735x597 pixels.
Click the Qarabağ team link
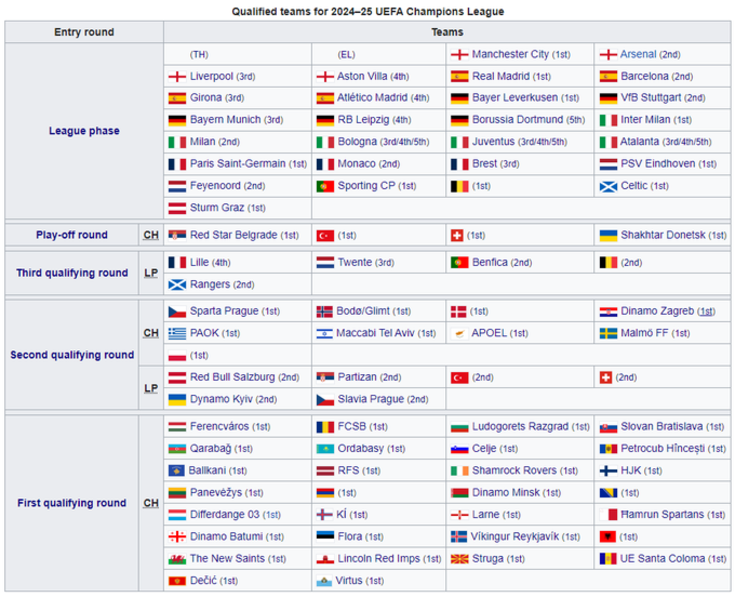pos(210,448)
